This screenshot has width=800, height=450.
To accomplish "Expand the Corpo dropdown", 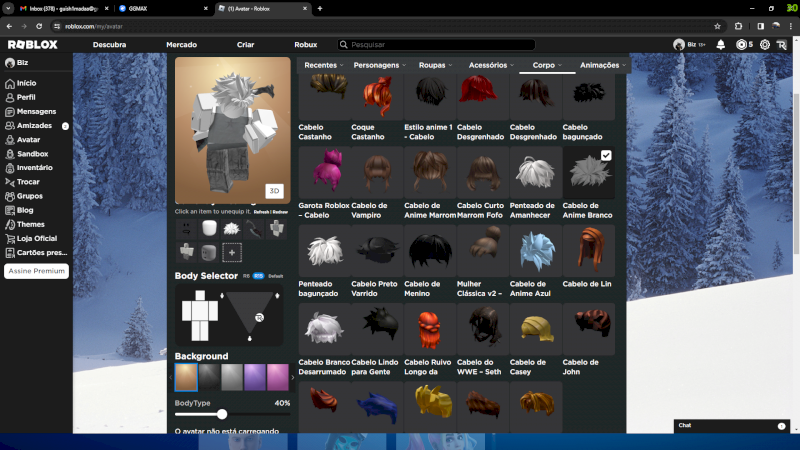I will (547, 65).
